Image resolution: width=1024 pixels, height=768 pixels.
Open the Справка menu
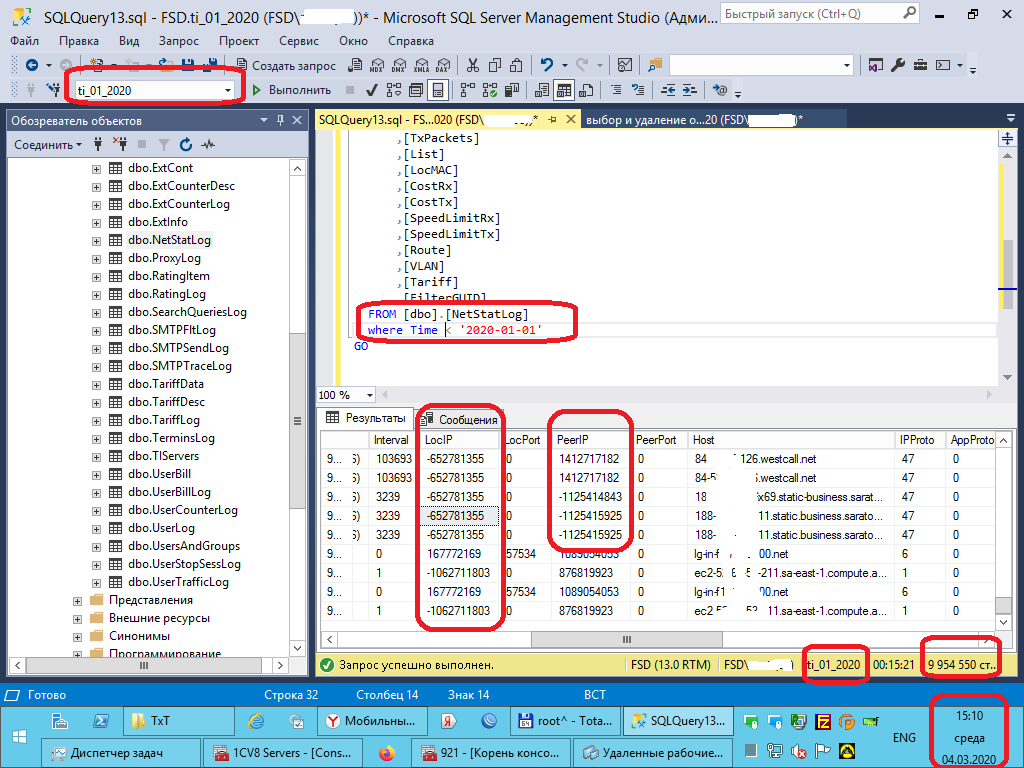411,40
